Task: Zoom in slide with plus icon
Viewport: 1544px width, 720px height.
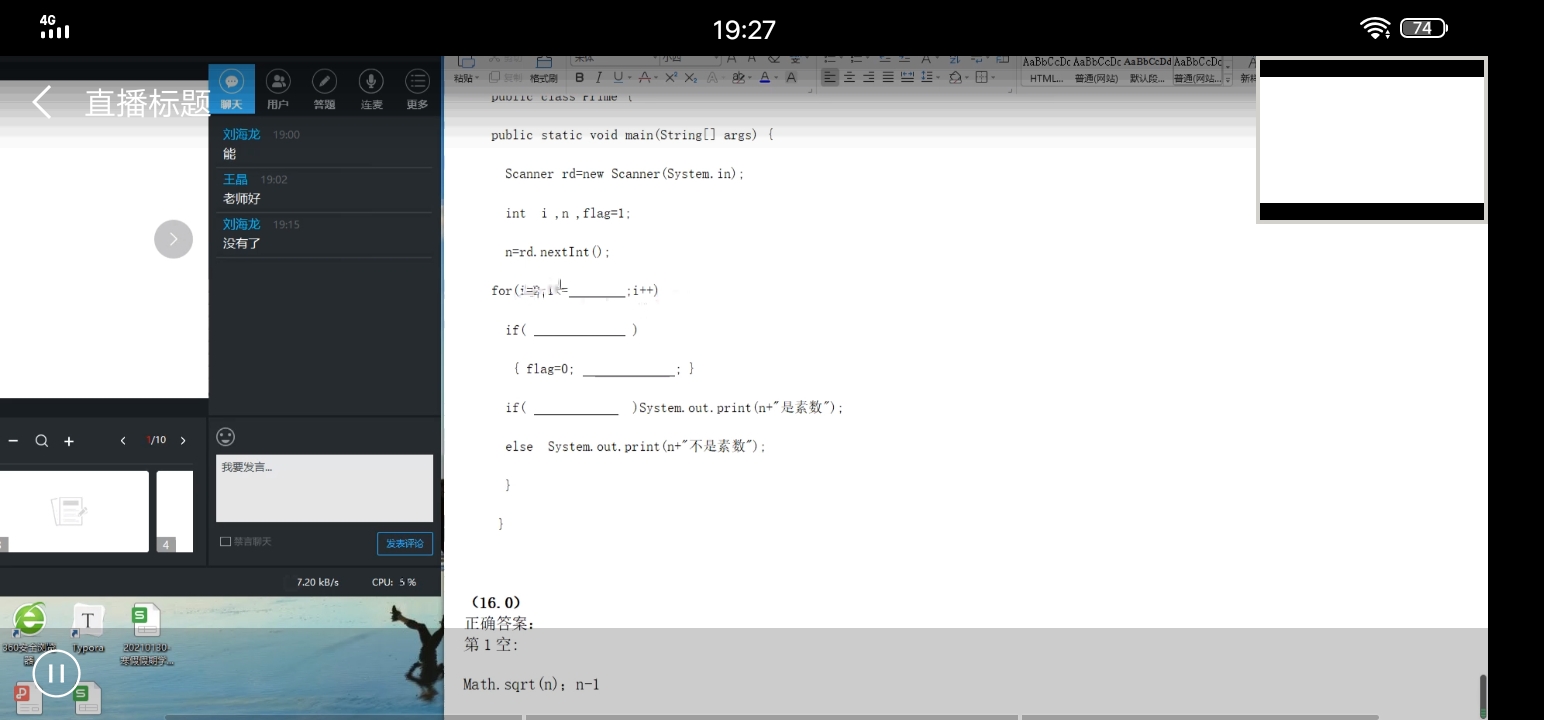Action: (x=69, y=441)
